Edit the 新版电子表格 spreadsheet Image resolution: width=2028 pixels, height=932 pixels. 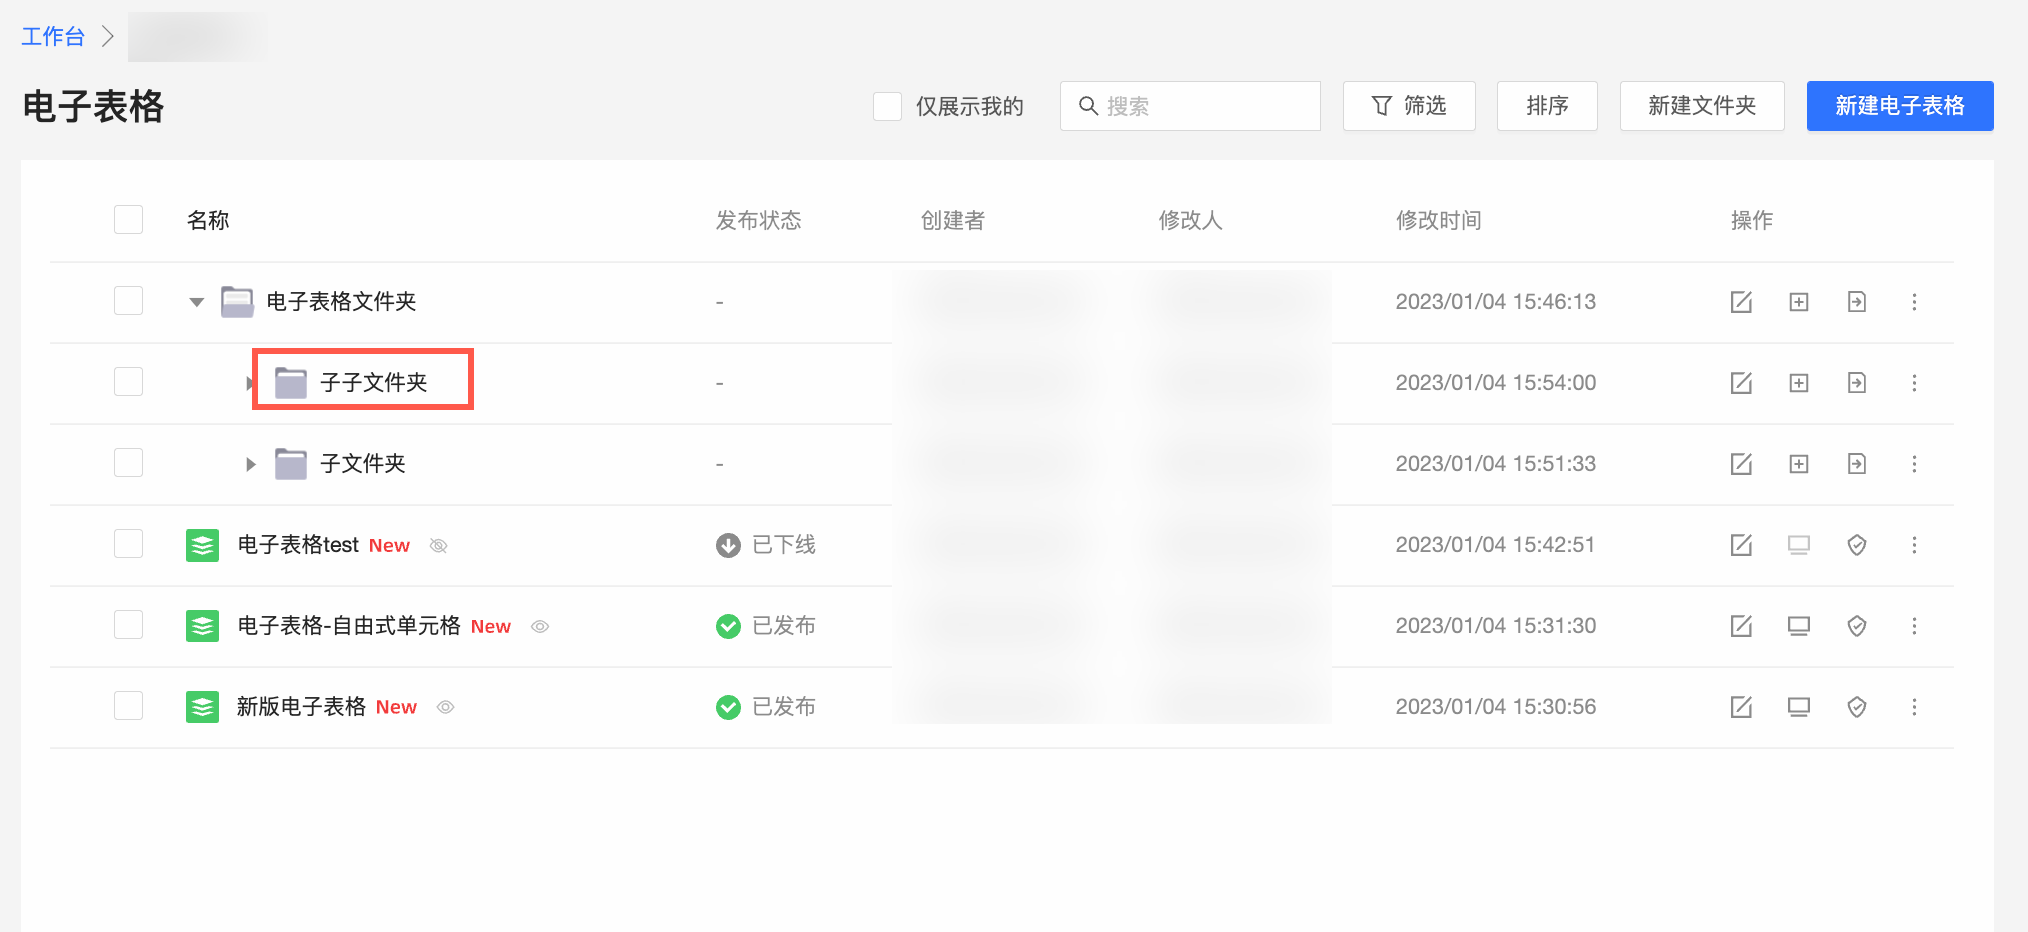click(x=1741, y=707)
